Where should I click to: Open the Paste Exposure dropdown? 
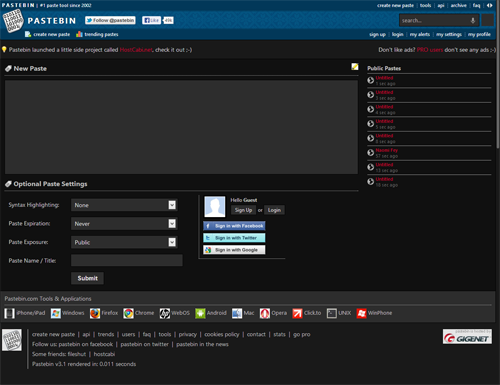click(x=124, y=242)
